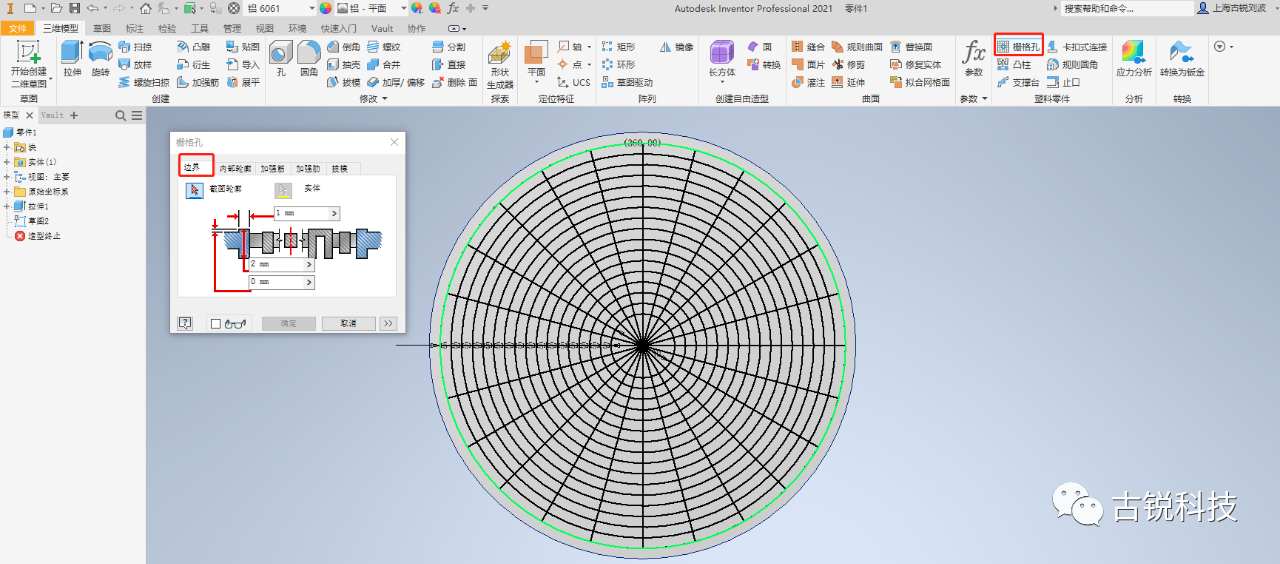
Task: Switch to the 环境 ribbon tab
Action: [x=297, y=28]
